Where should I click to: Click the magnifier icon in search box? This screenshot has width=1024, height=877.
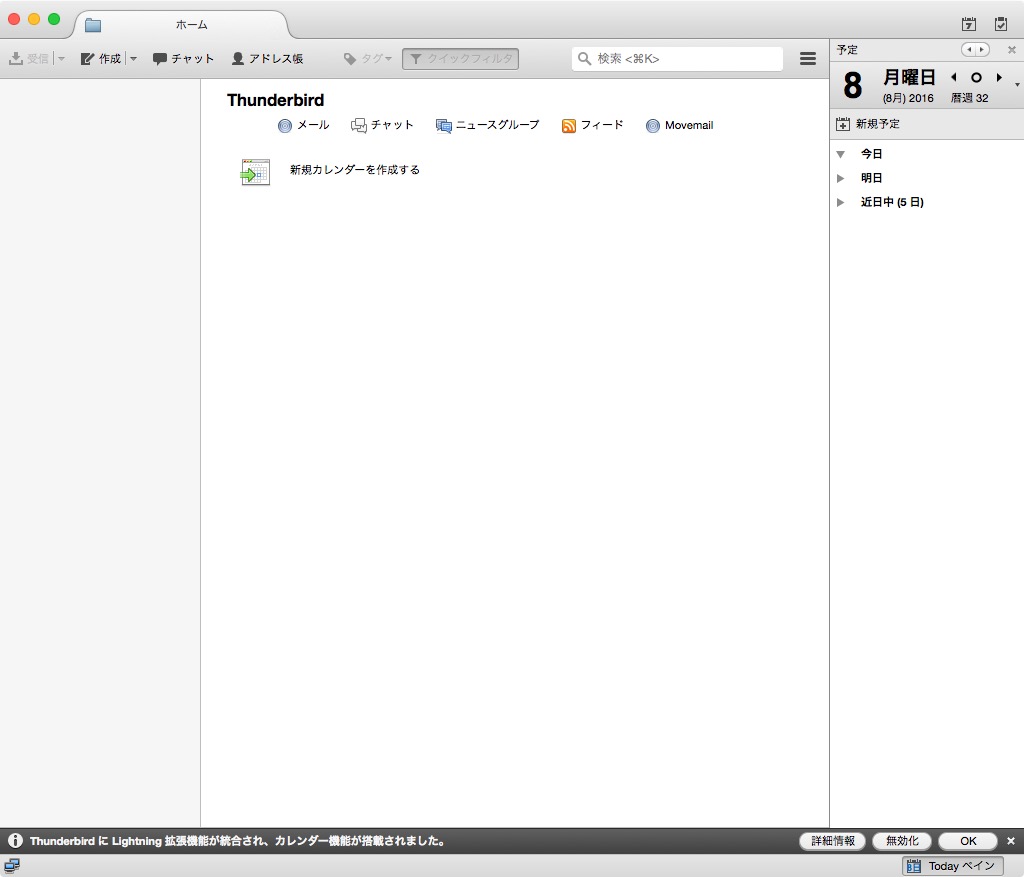click(584, 59)
